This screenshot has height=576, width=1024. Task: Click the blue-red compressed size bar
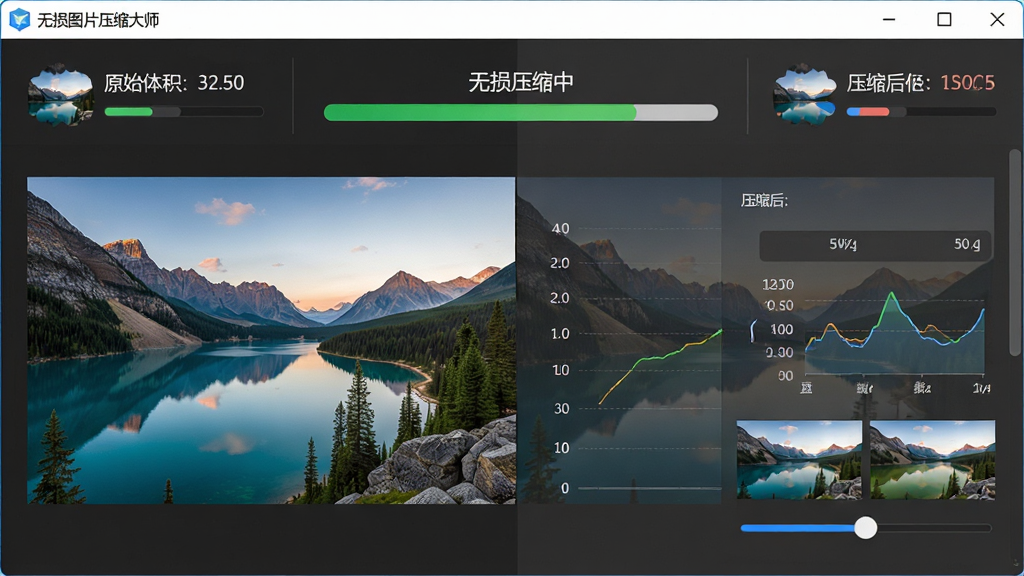[921, 112]
